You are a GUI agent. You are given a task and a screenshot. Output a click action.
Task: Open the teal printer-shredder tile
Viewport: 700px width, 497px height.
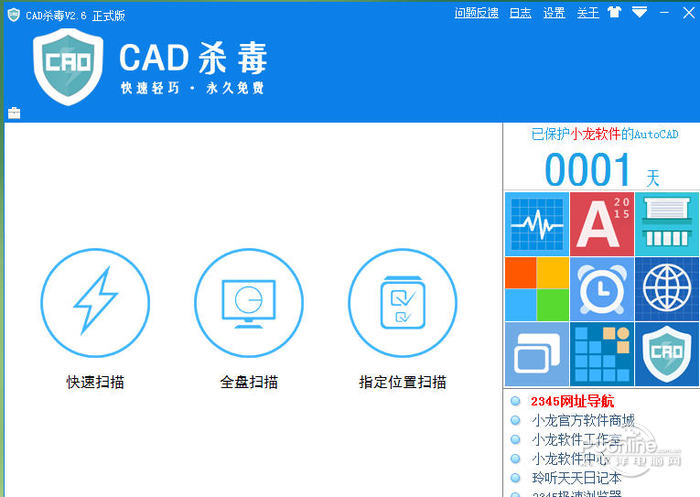[x=667, y=224]
